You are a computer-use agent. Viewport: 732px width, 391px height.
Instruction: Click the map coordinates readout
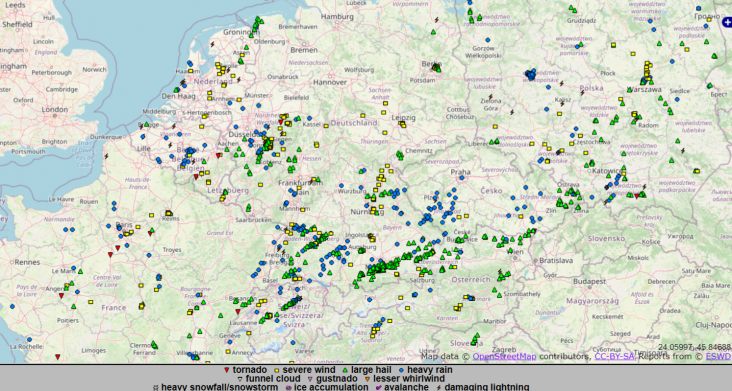[x=694, y=347]
